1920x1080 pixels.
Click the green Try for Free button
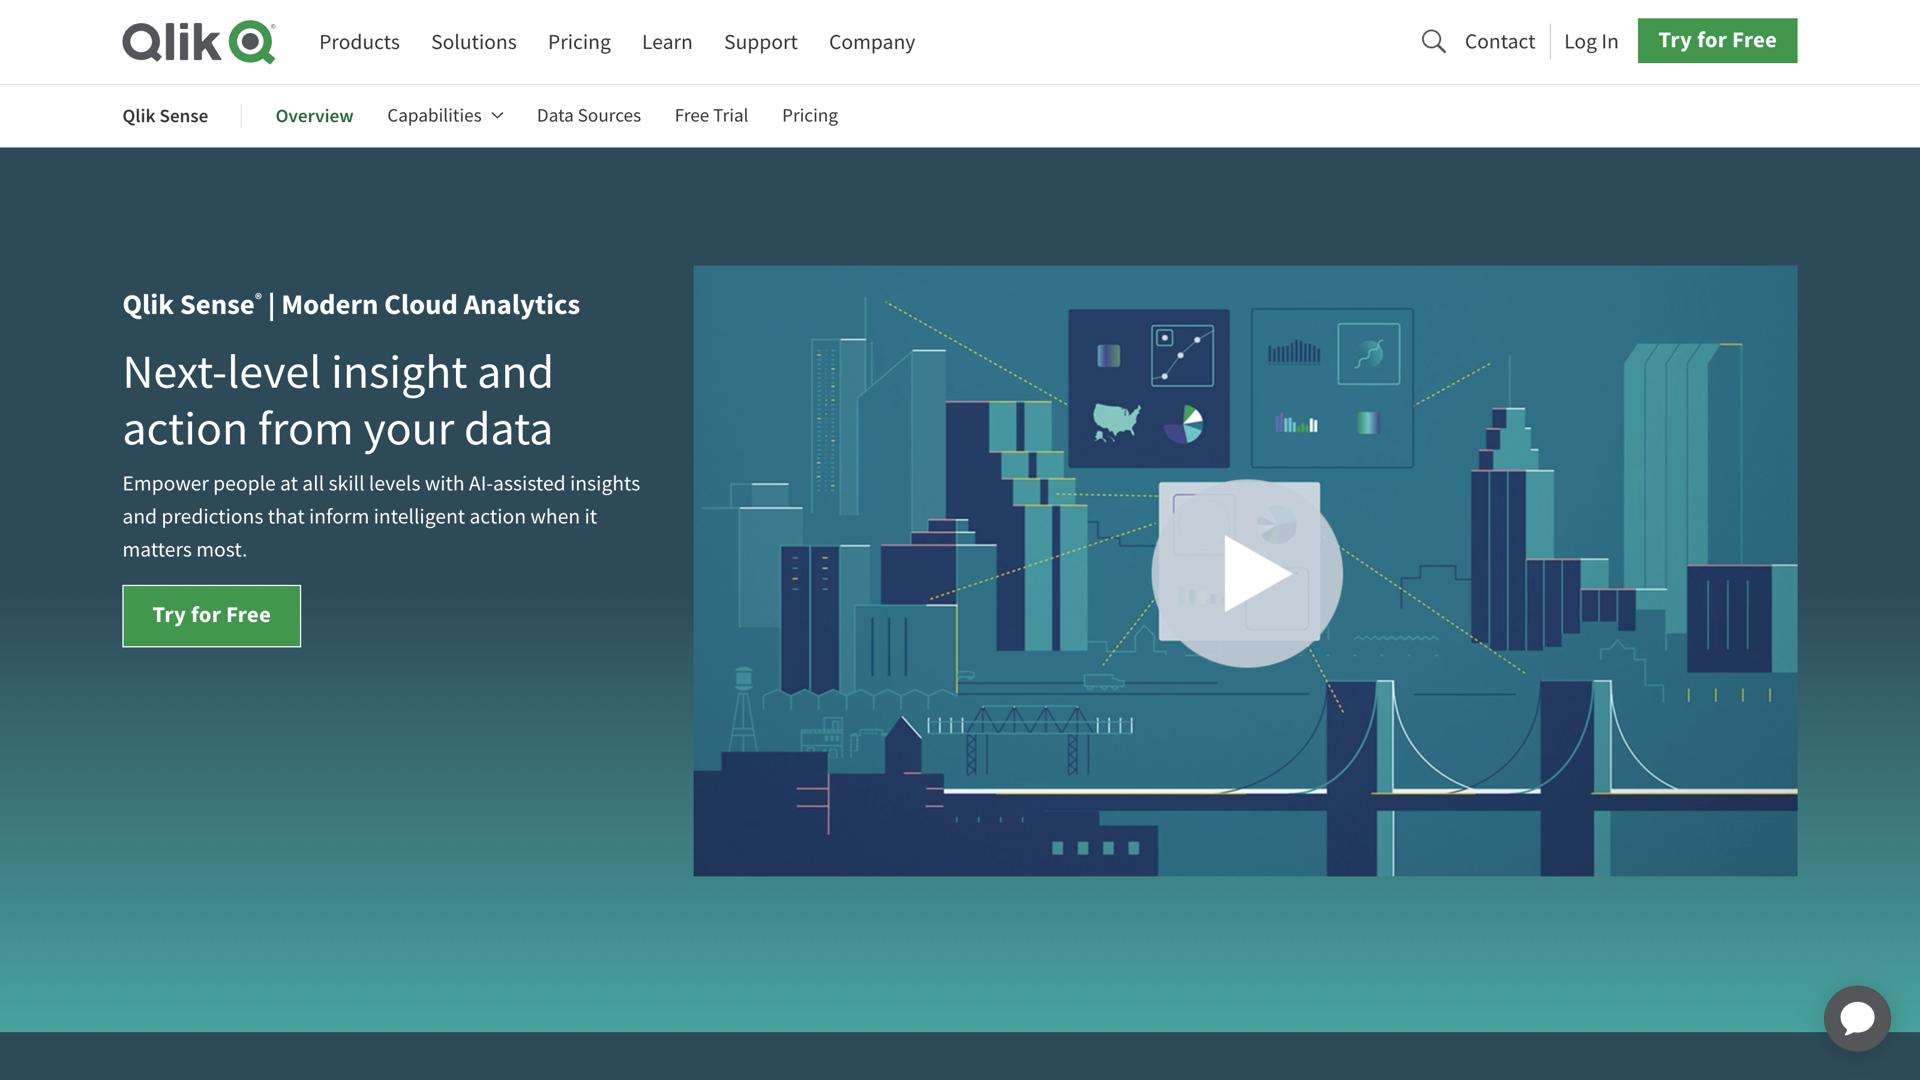pos(1716,40)
